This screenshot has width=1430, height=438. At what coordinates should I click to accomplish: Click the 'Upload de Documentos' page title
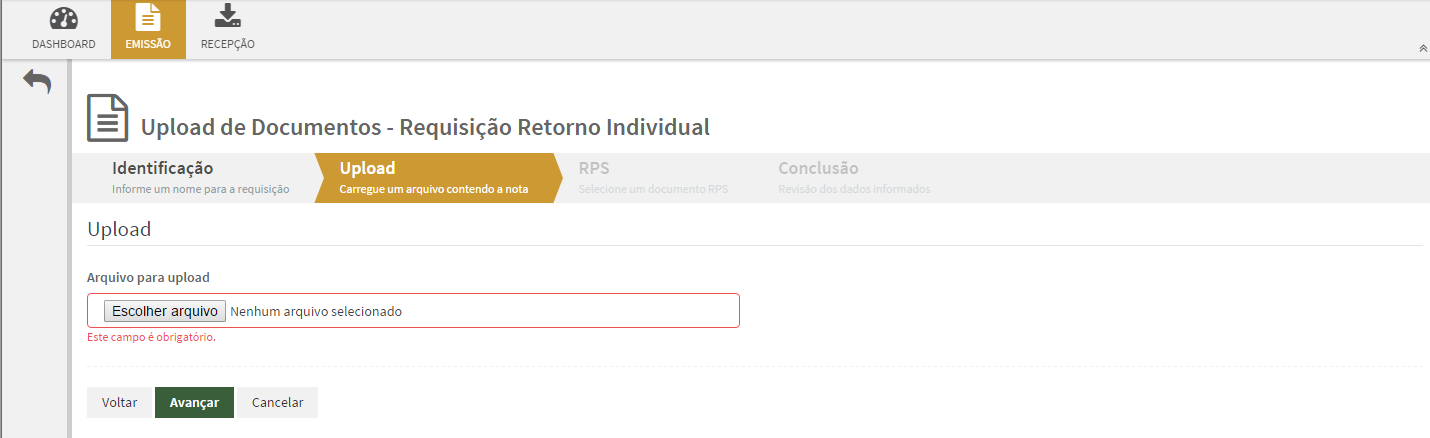(x=425, y=127)
